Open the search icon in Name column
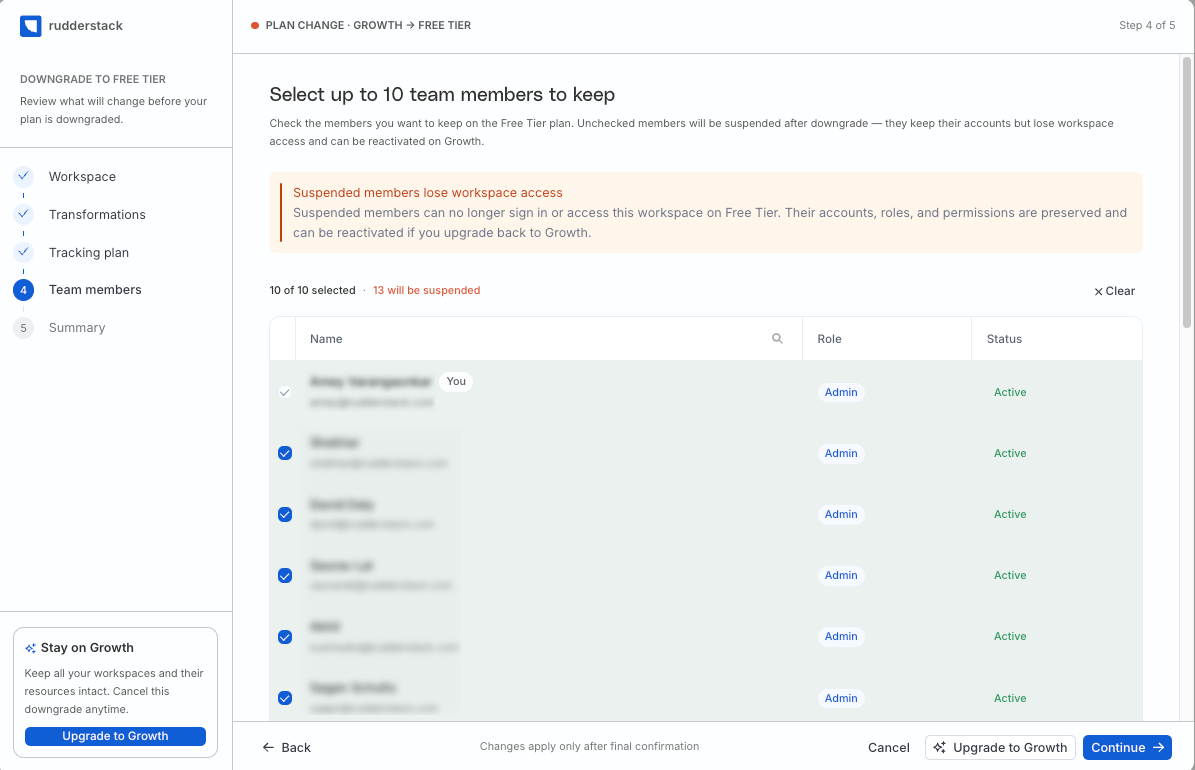The image size is (1195, 770). [x=777, y=338]
